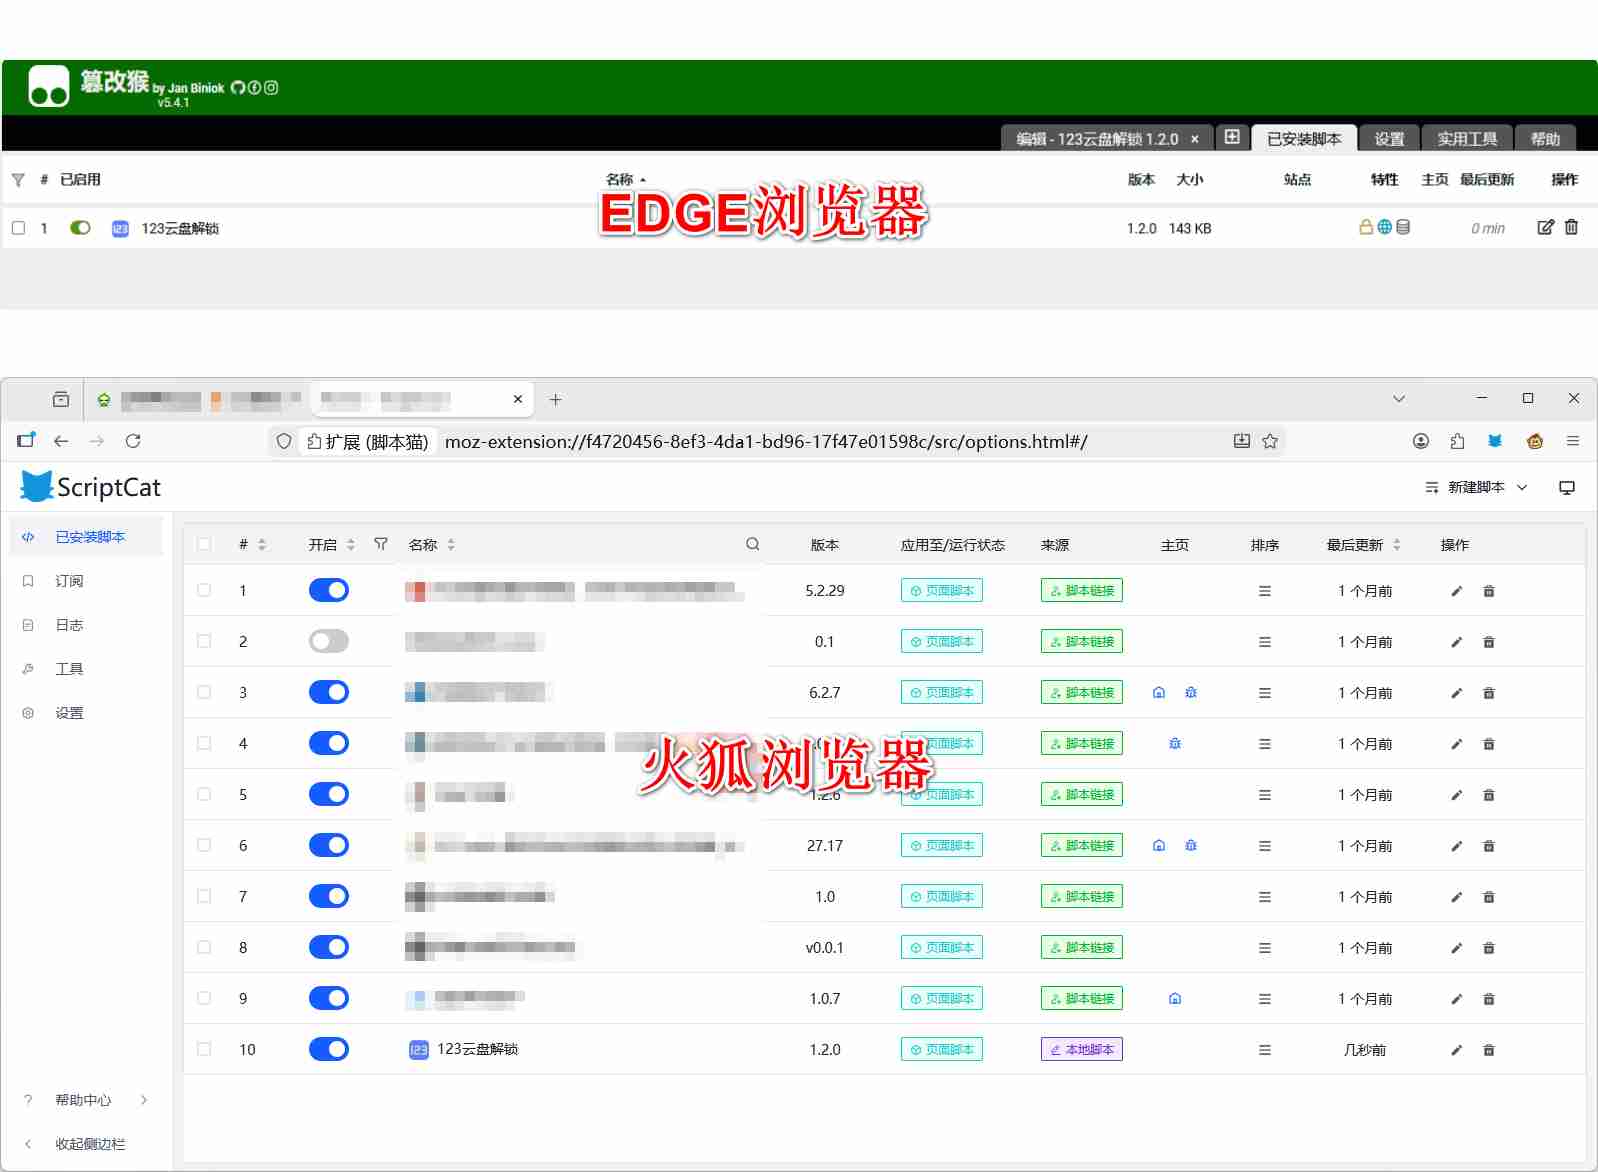Go back in Firefox
The height and width of the screenshot is (1172, 1598).
pos(61,441)
